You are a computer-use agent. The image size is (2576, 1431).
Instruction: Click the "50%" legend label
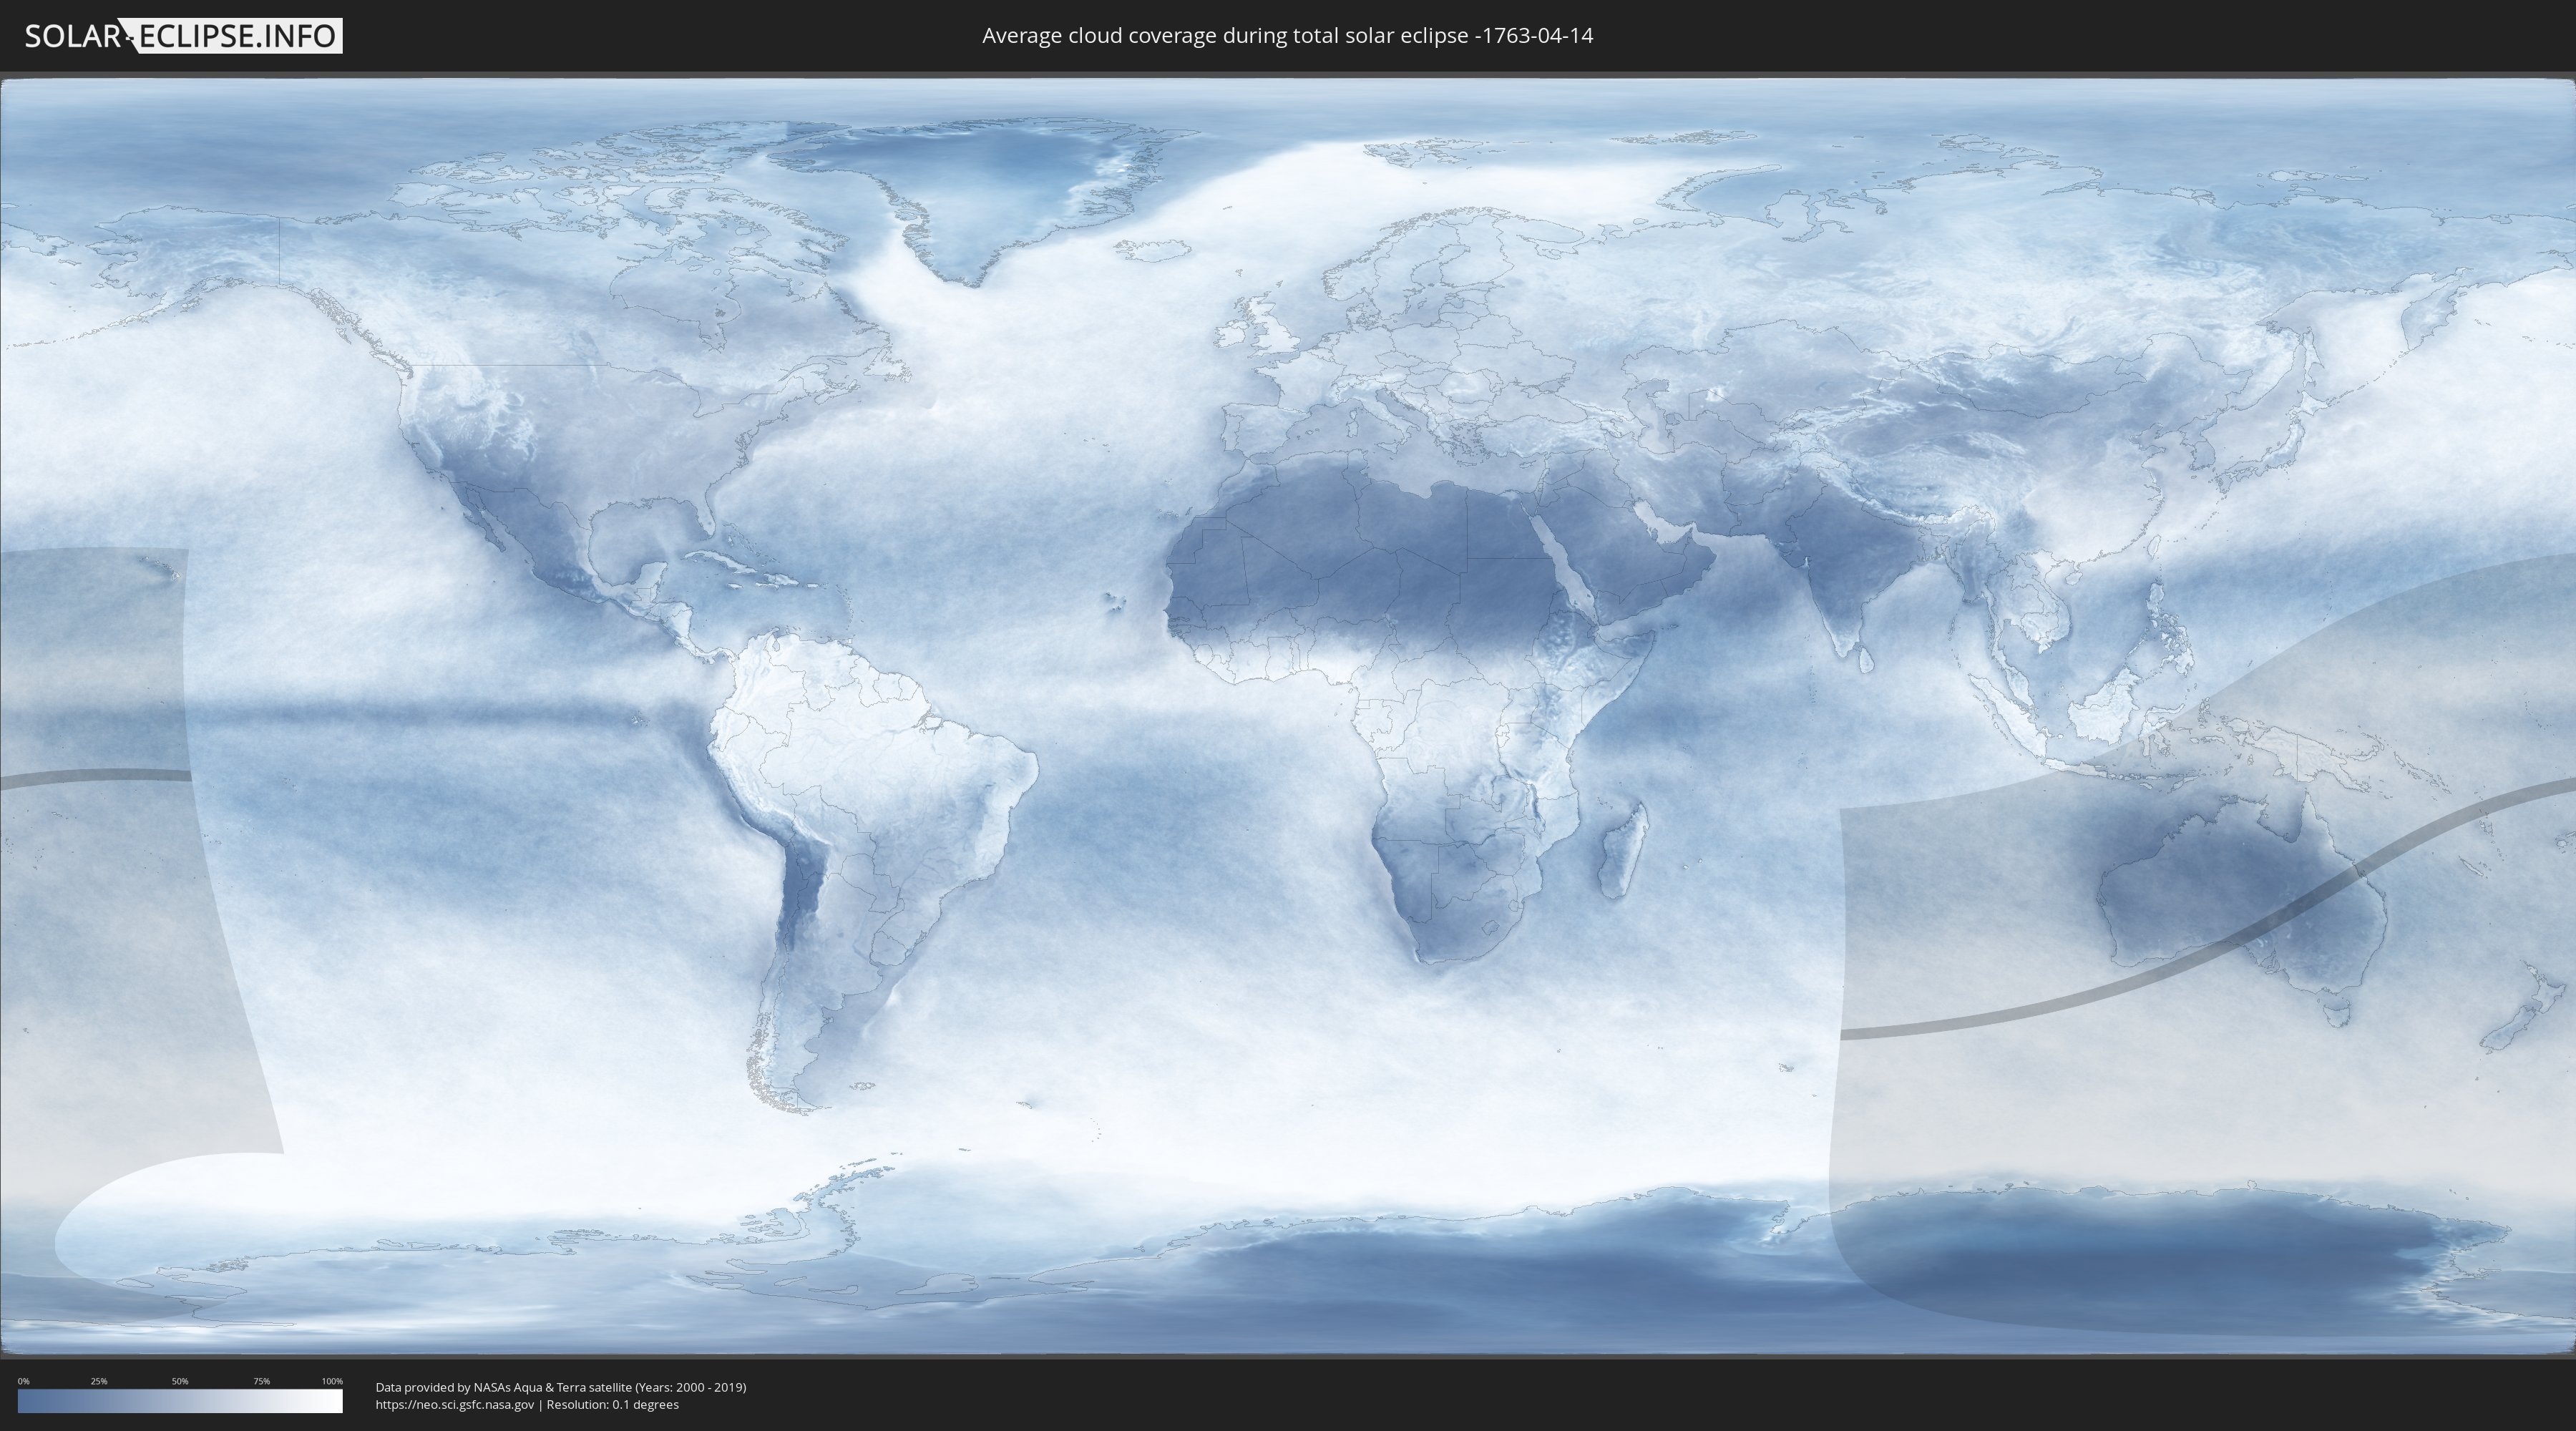(x=180, y=1381)
